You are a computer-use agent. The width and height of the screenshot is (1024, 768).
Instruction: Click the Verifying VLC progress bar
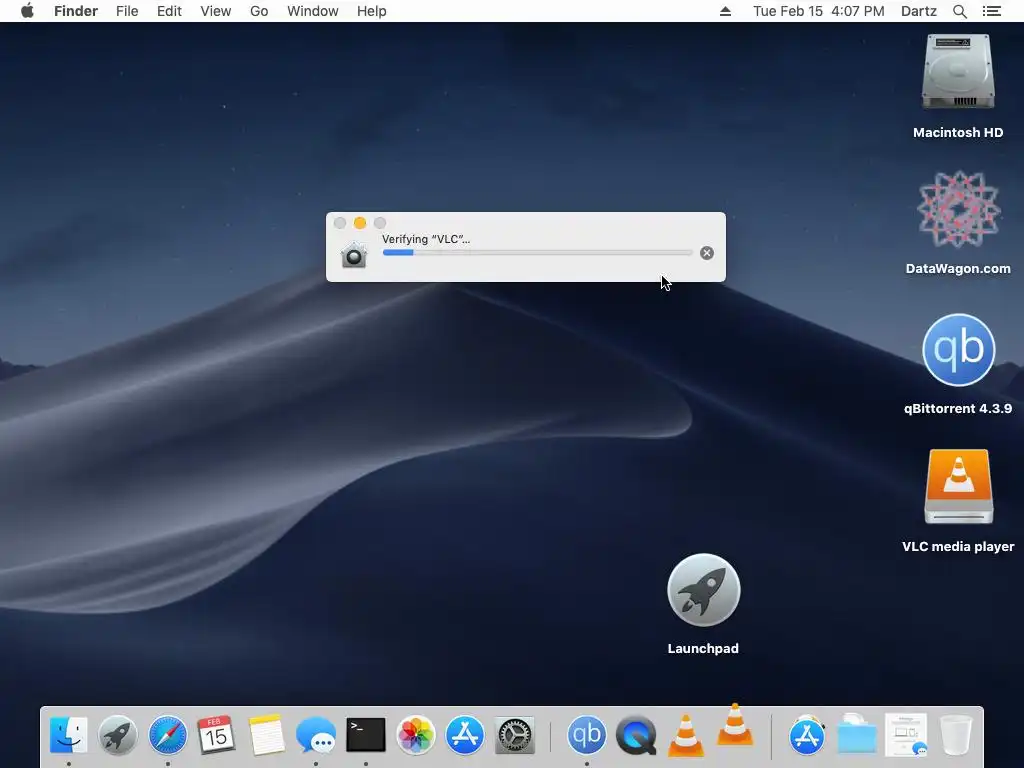pyautogui.click(x=537, y=253)
